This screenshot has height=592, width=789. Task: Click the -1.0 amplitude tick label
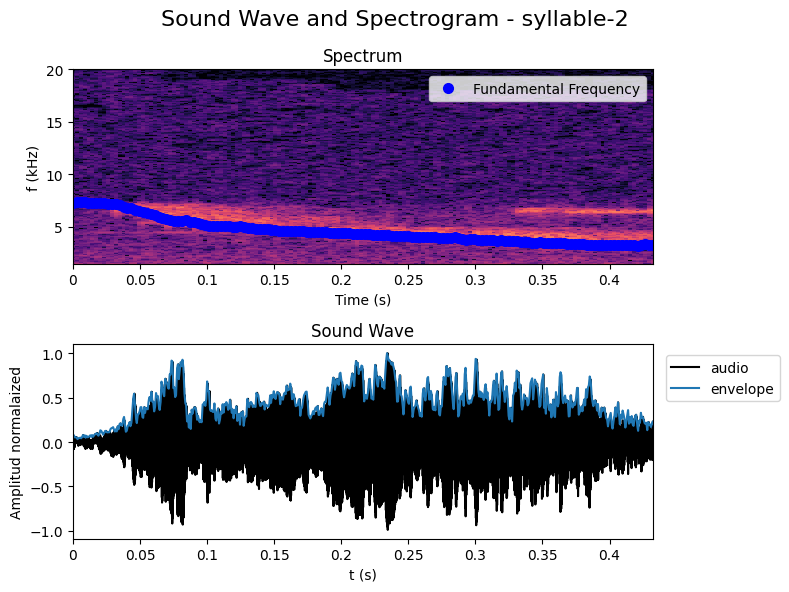50,532
